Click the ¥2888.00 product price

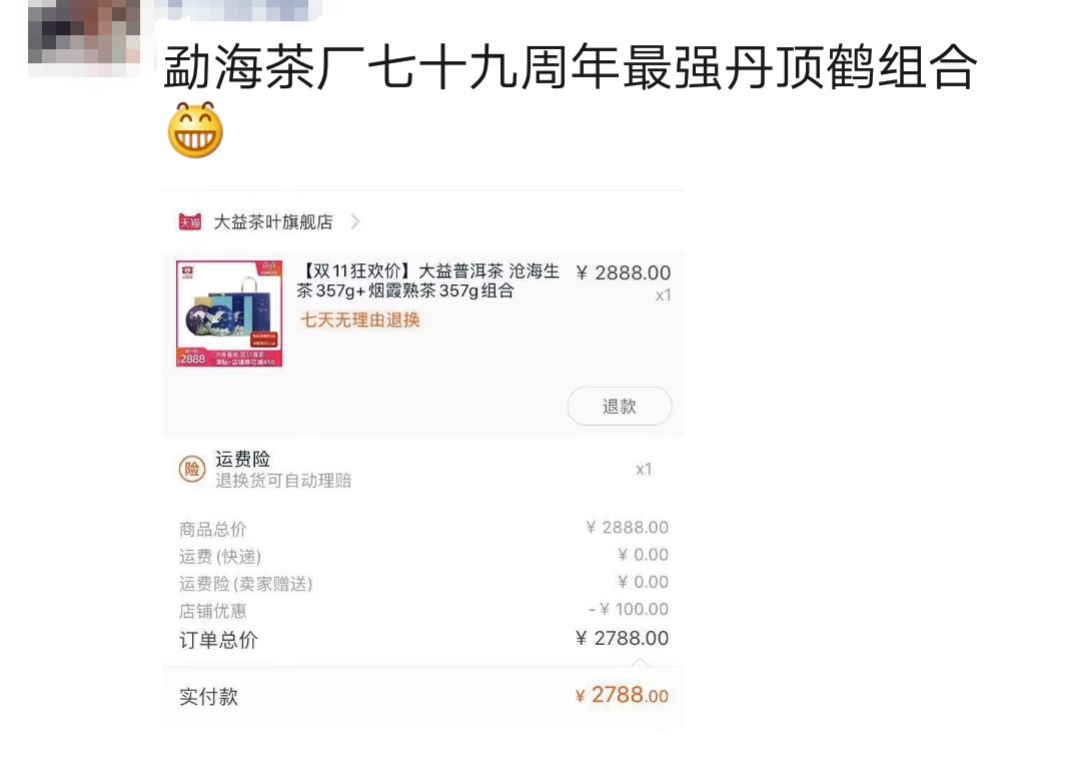click(623, 273)
